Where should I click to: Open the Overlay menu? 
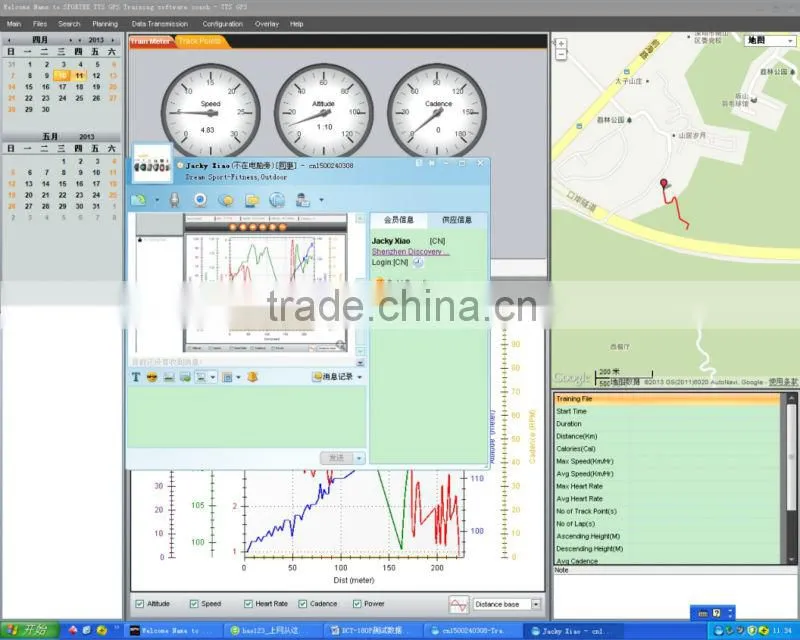click(x=267, y=24)
